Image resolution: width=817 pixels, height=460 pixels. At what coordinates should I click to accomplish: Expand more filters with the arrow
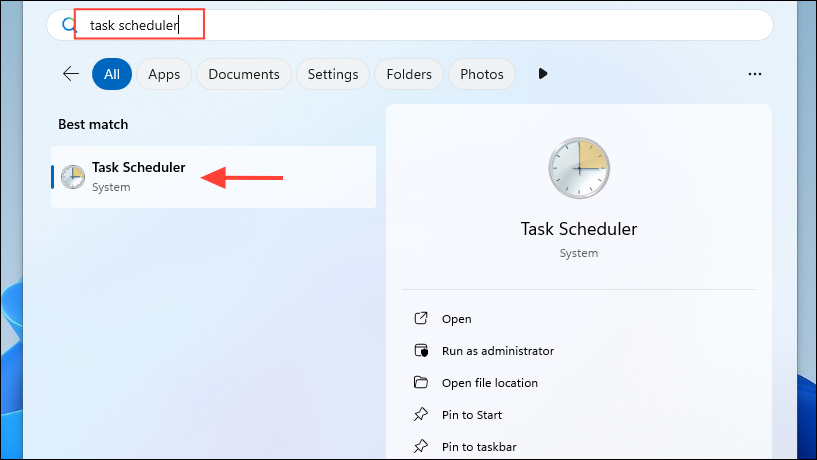point(543,74)
